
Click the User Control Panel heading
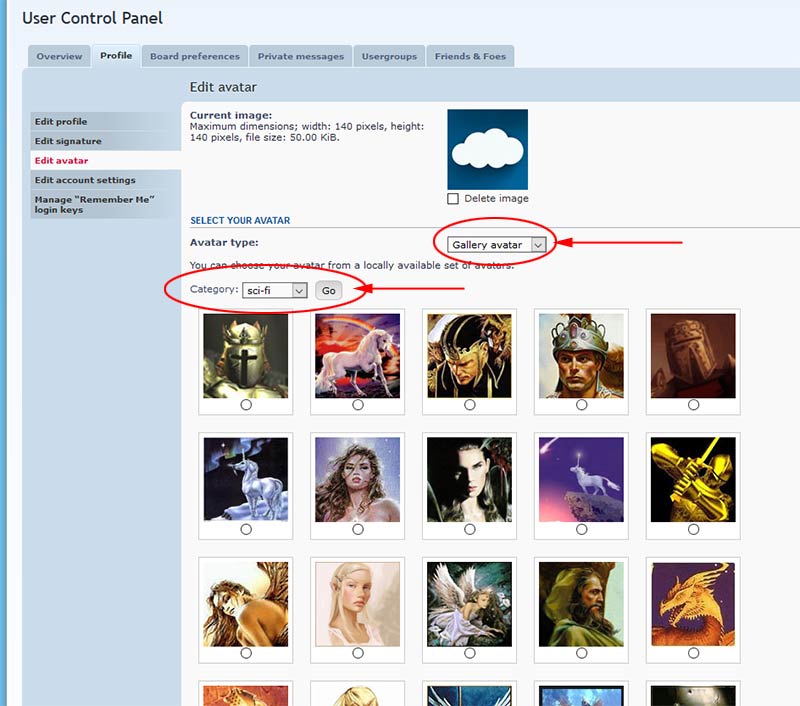pyautogui.click(x=92, y=18)
